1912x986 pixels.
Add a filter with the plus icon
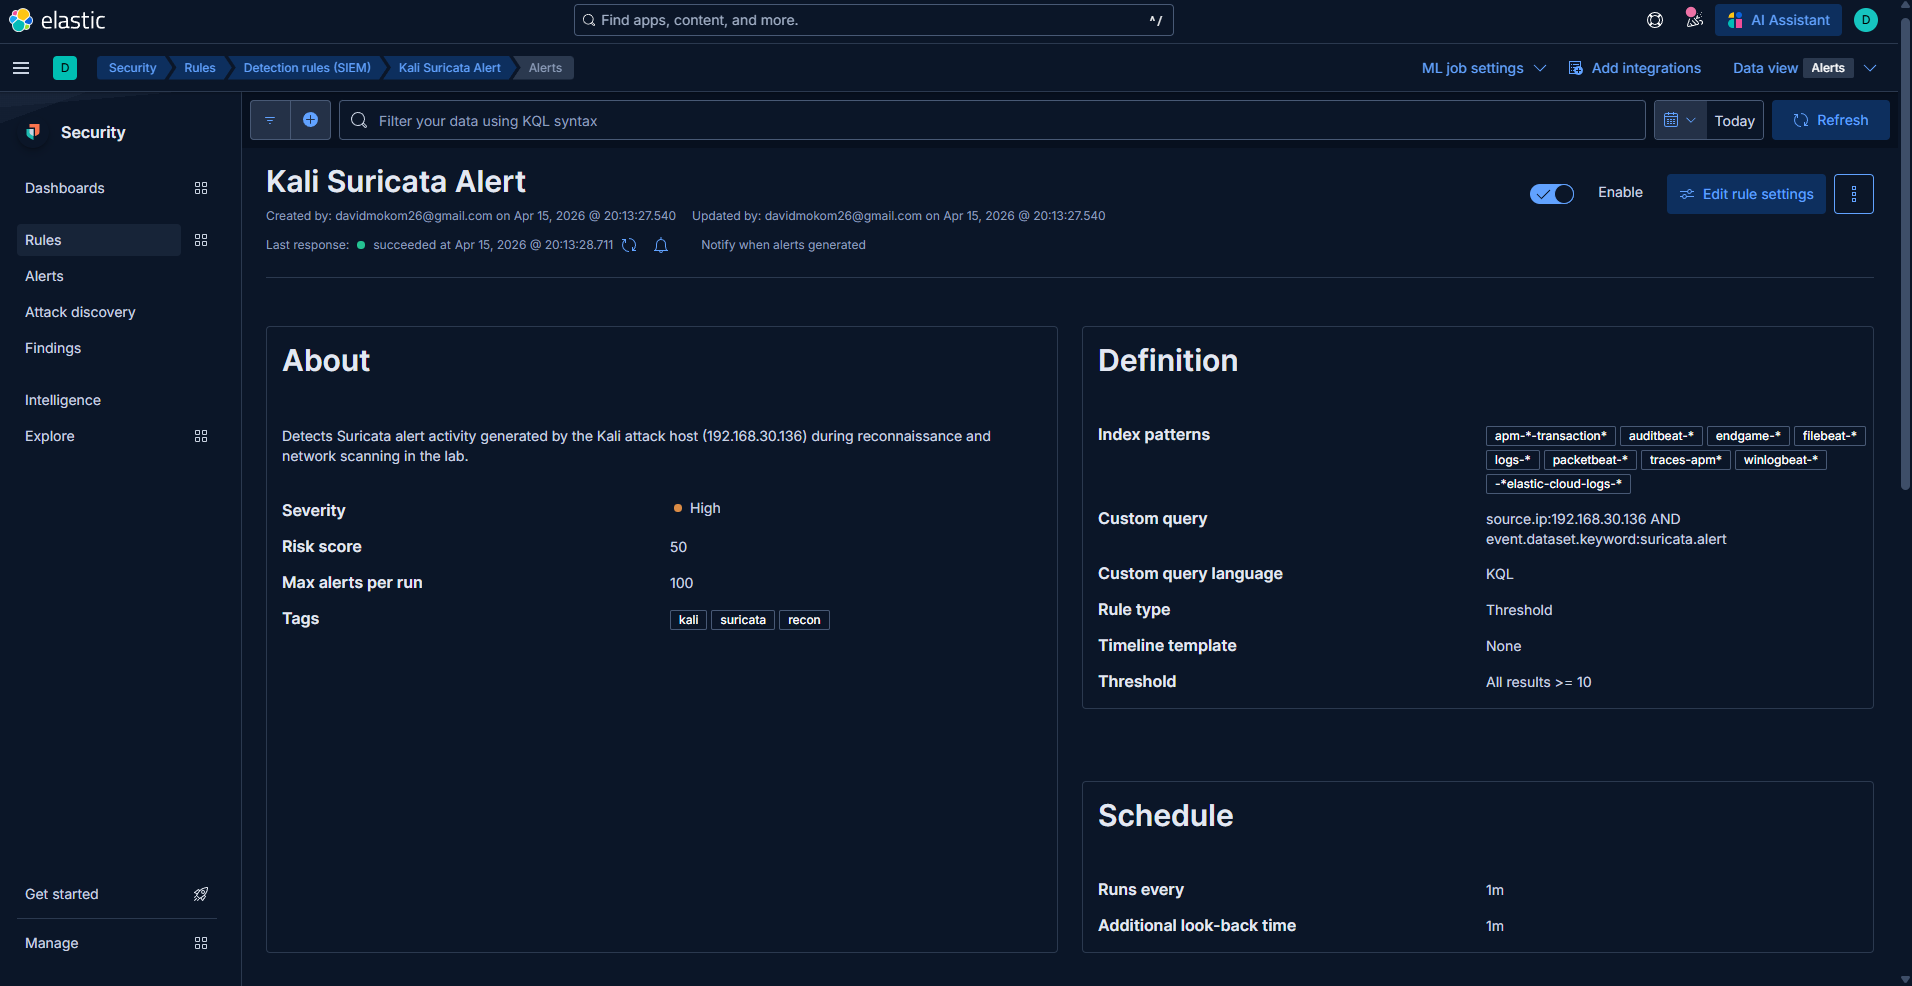tap(311, 120)
